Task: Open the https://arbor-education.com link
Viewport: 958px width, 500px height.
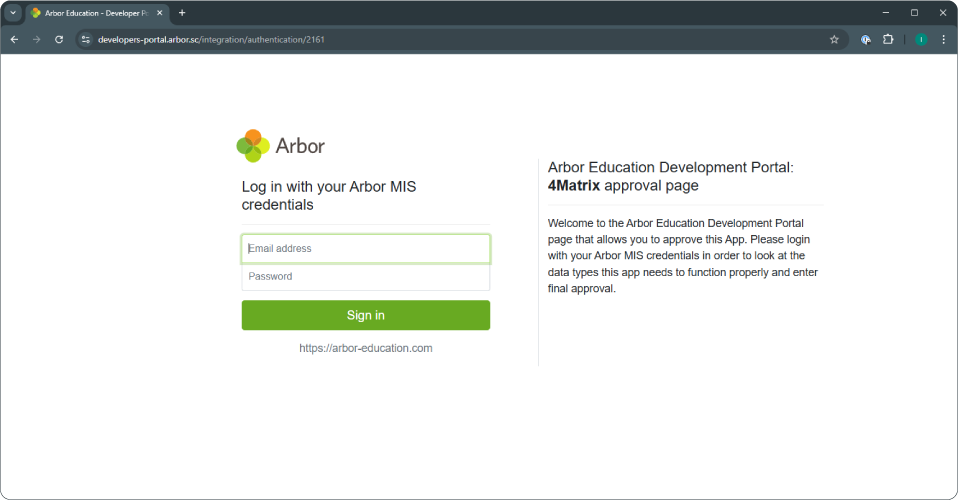Action: [x=366, y=348]
